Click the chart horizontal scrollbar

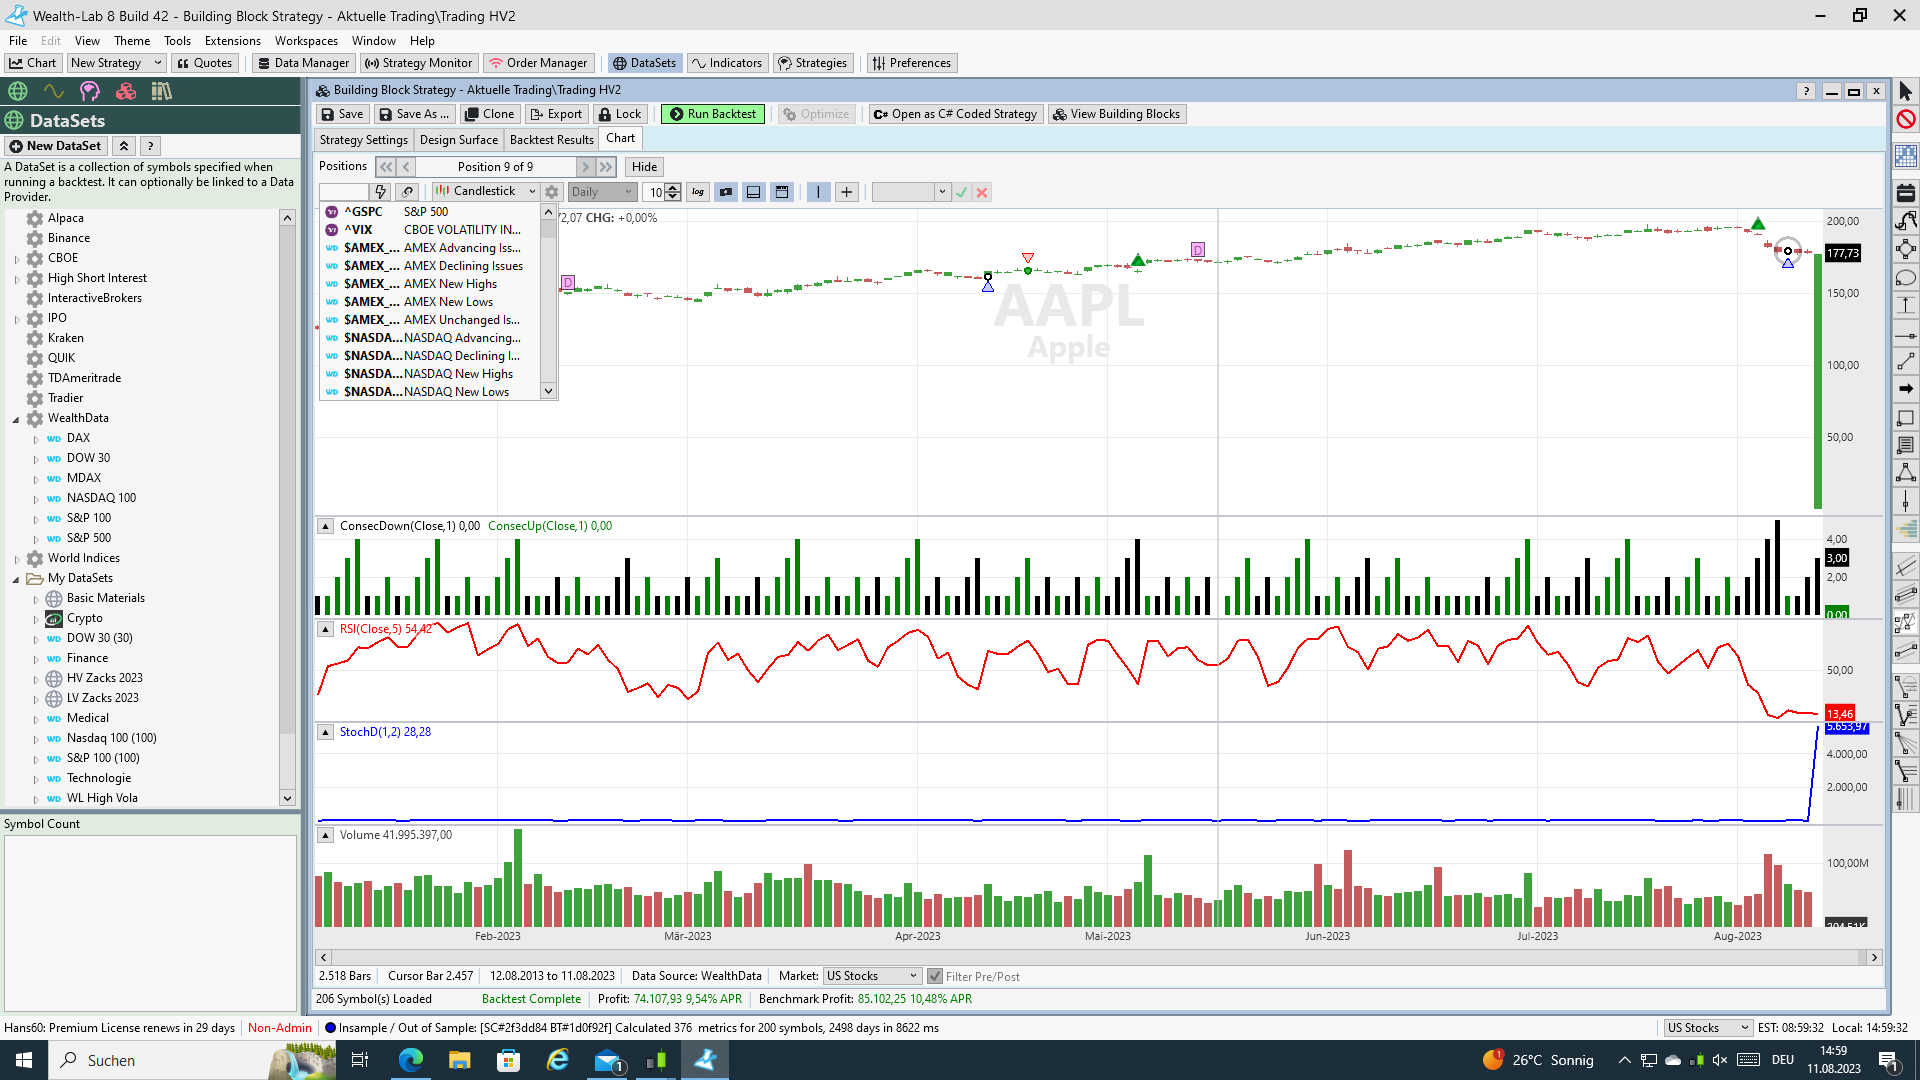click(1098, 957)
